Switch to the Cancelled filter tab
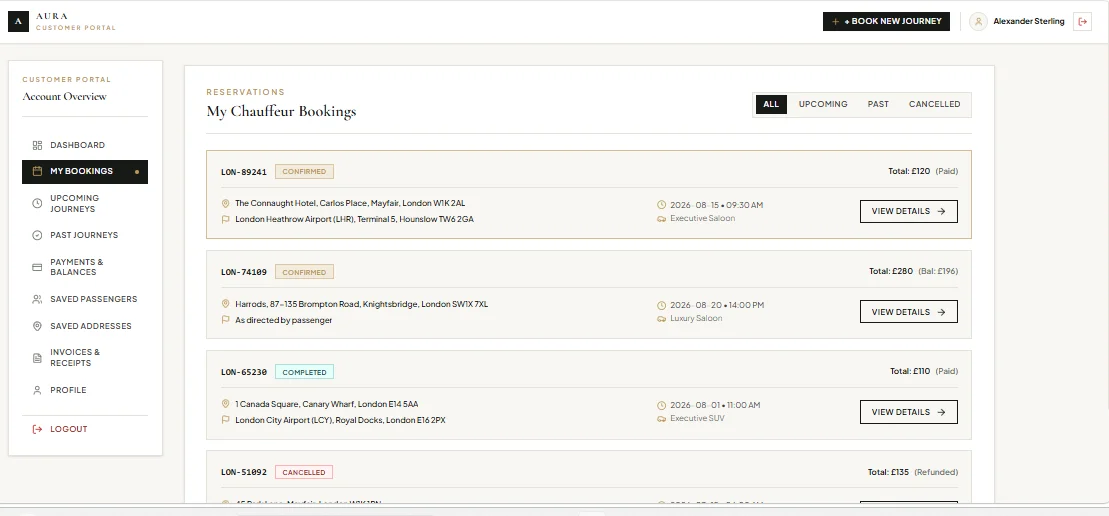 click(934, 105)
